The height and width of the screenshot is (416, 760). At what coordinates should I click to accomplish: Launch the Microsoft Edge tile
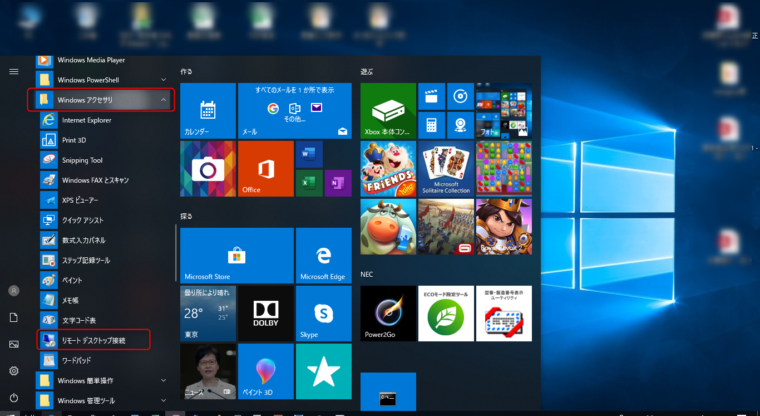[x=324, y=256]
